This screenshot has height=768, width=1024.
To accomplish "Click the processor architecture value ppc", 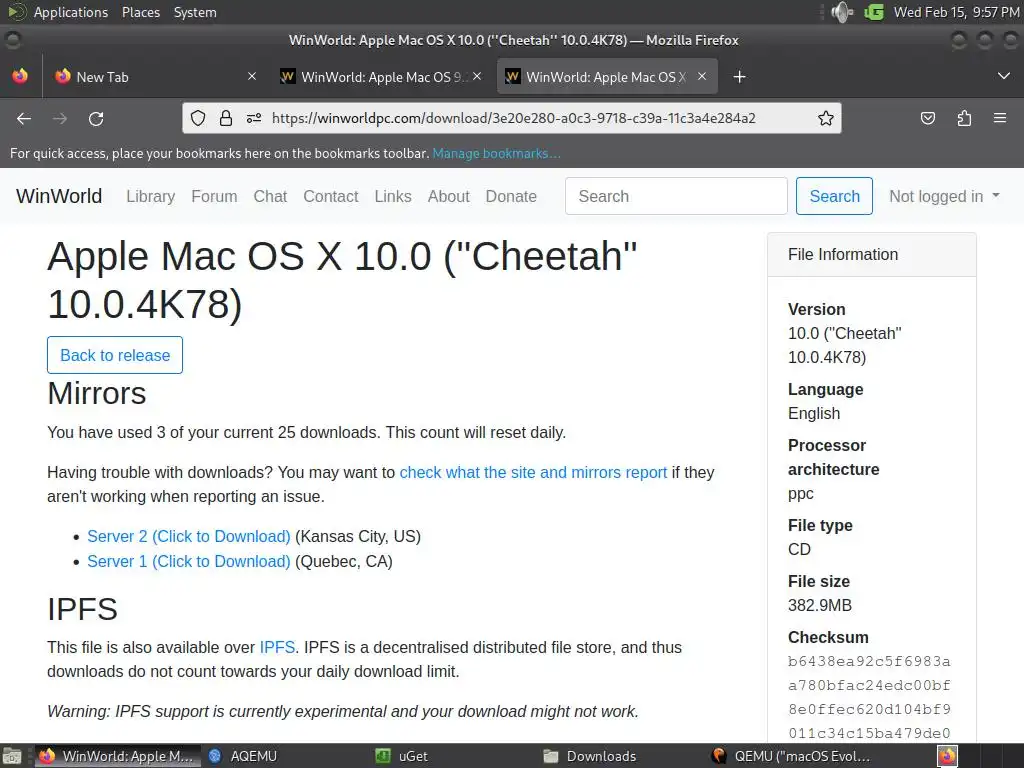I will coord(801,493).
